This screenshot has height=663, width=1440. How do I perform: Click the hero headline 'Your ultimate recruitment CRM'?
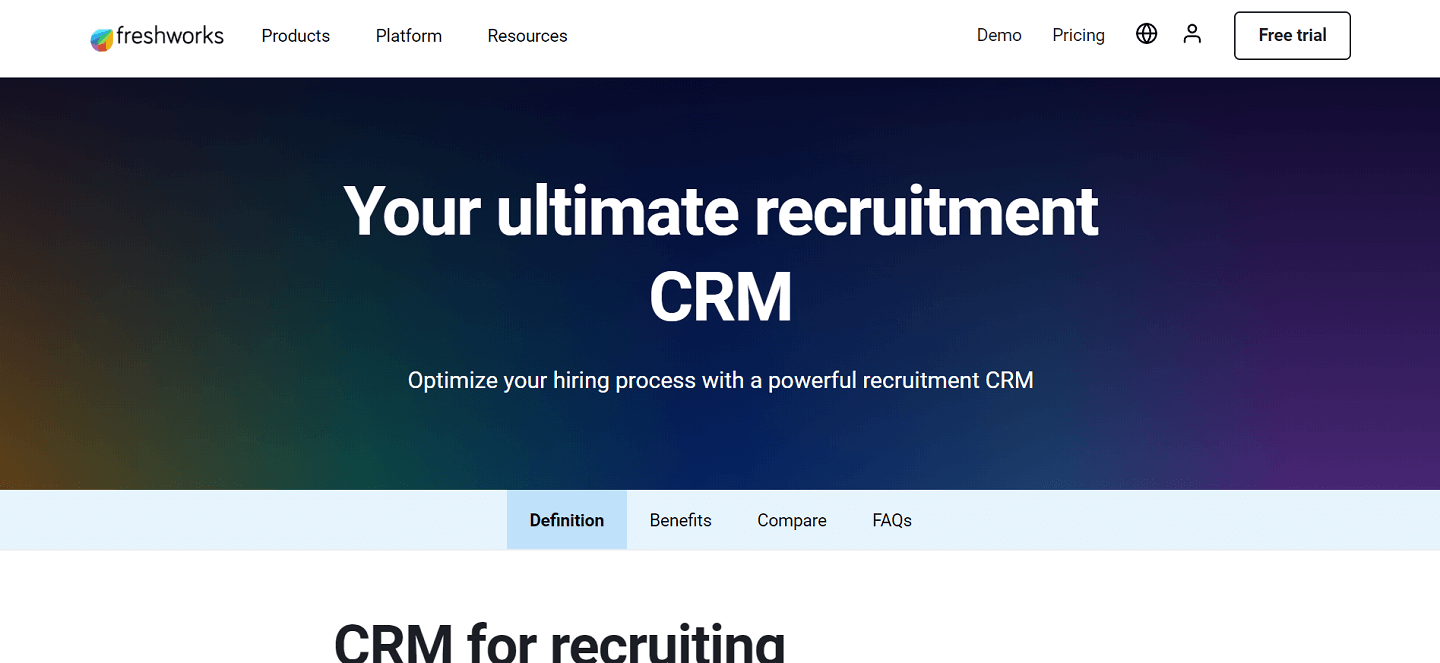tap(720, 250)
